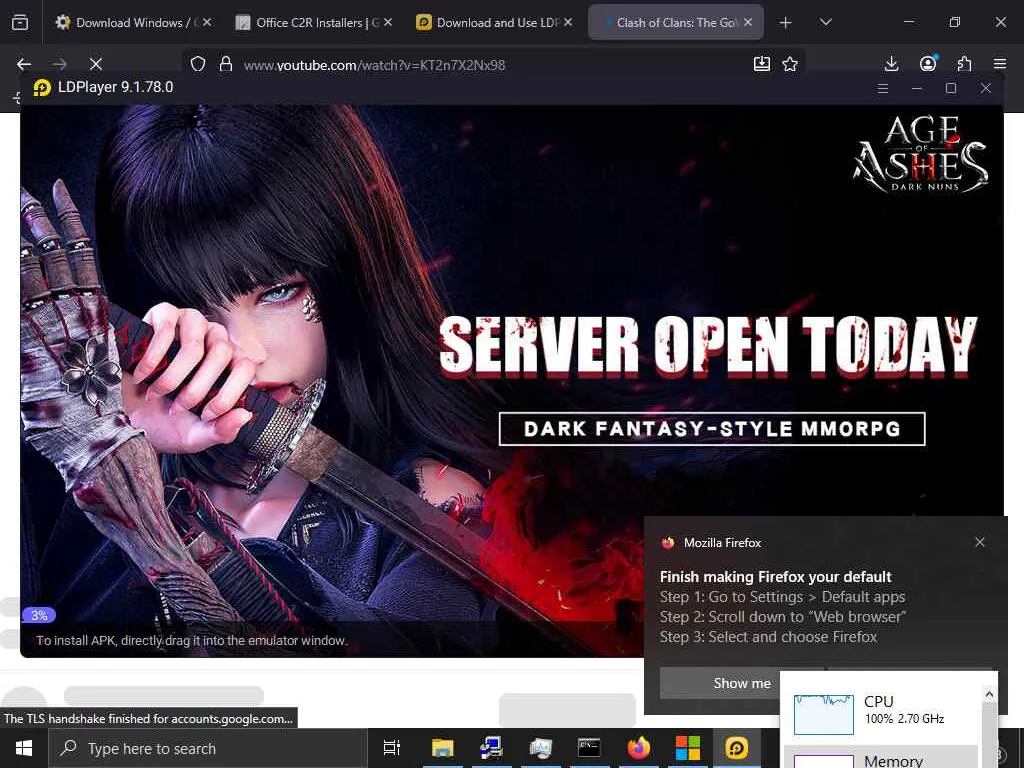Bookmark this page with star icon
Image resolution: width=1024 pixels, height=768 pixels.
[790, 64]
